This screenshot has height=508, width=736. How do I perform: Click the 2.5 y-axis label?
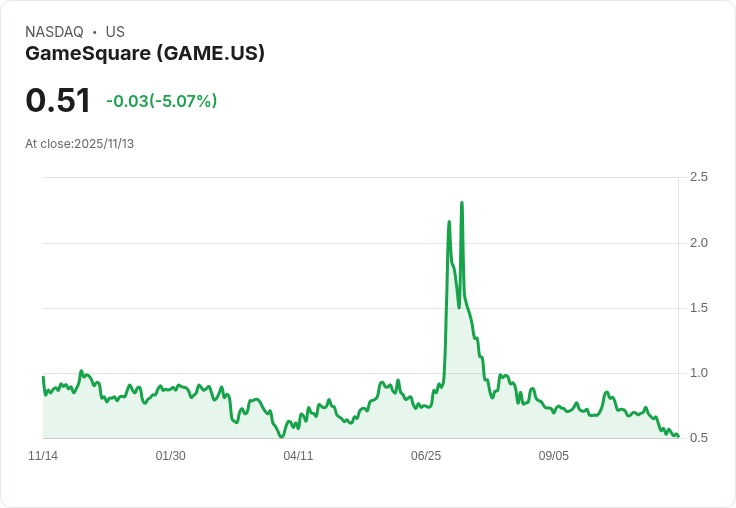(x=698, y=177)
